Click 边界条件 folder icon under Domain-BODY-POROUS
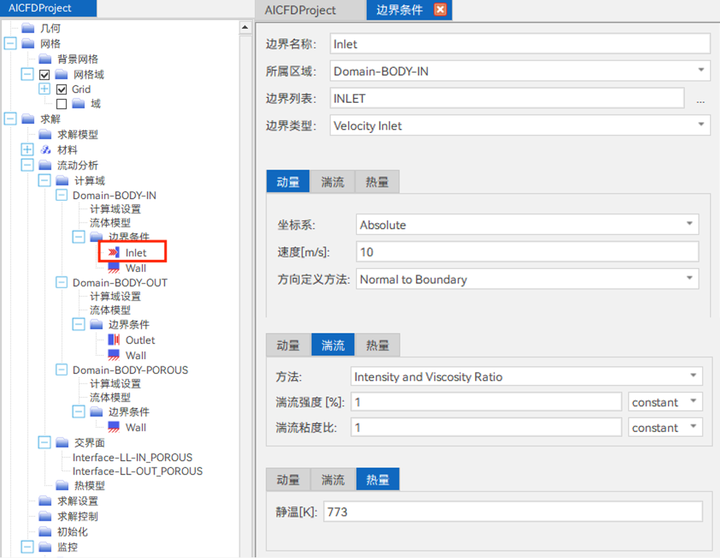 (x=96, y=412)
